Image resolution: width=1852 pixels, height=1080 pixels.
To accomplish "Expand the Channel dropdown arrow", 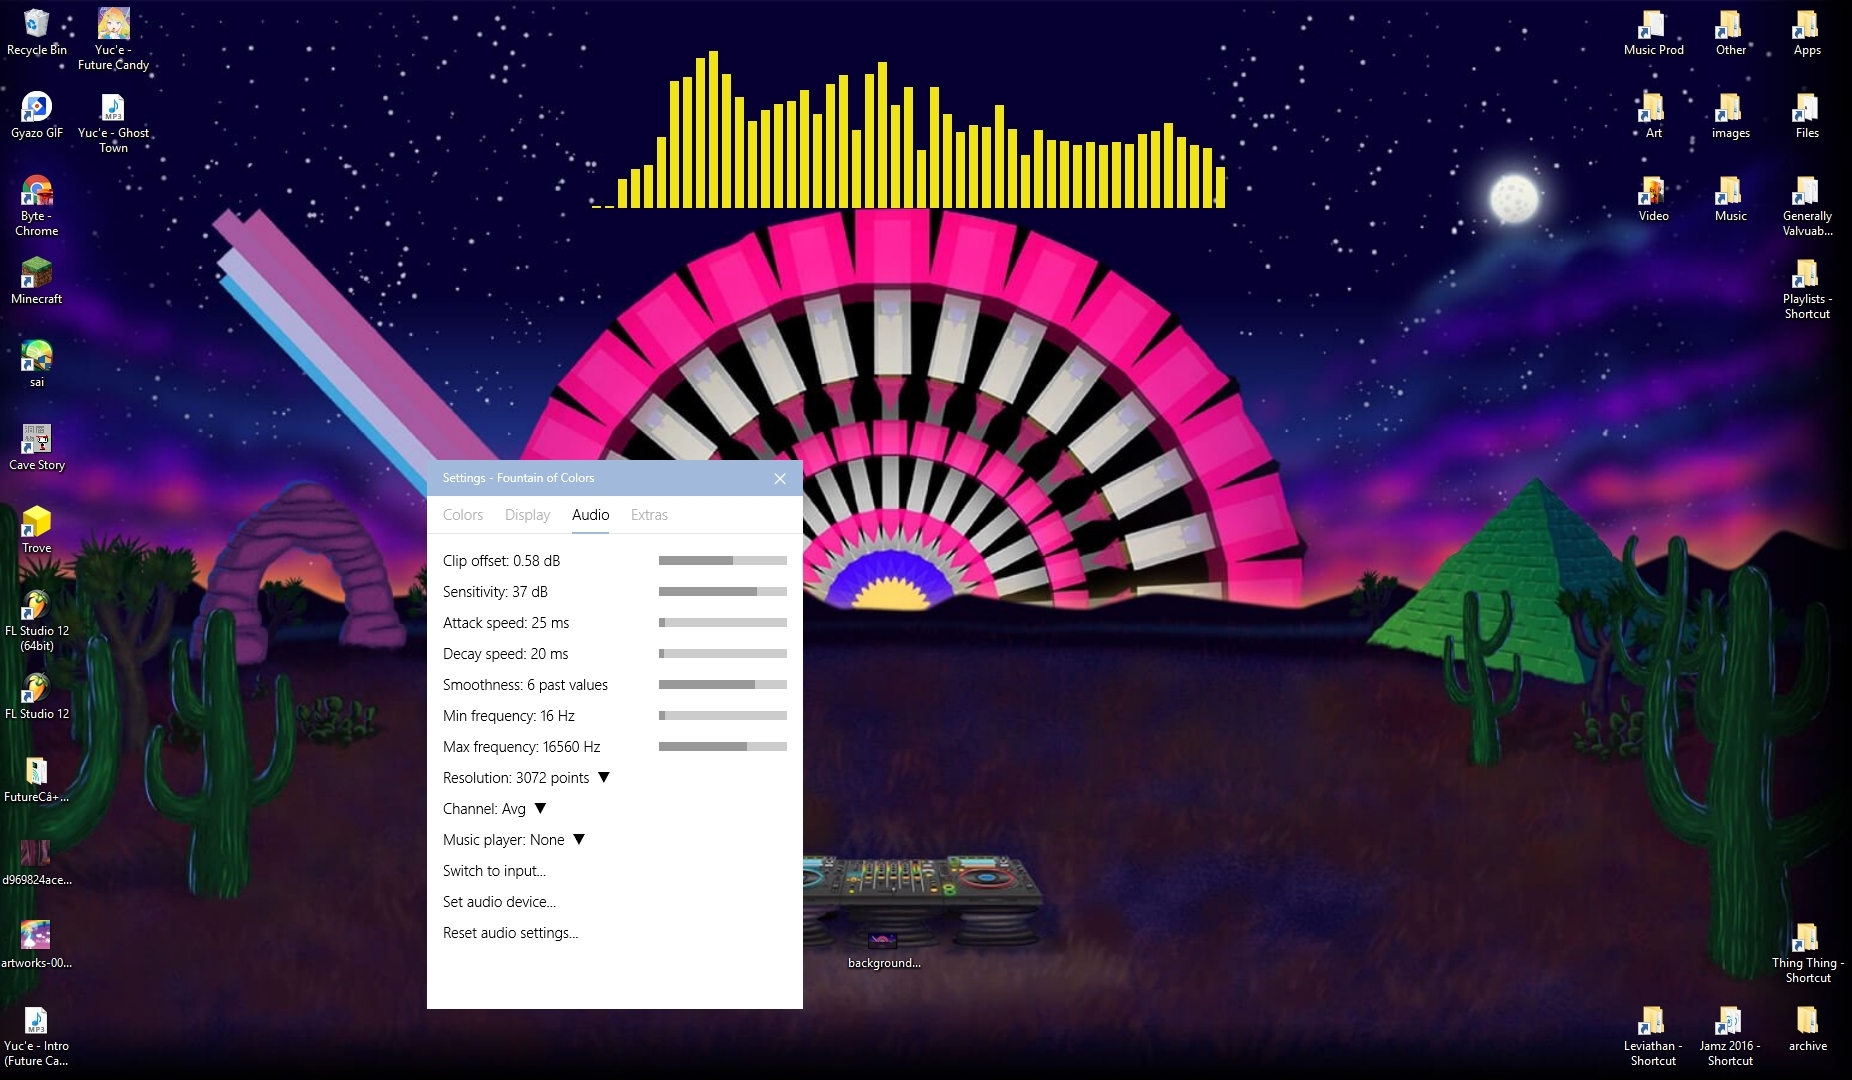I will click(540, 809).
